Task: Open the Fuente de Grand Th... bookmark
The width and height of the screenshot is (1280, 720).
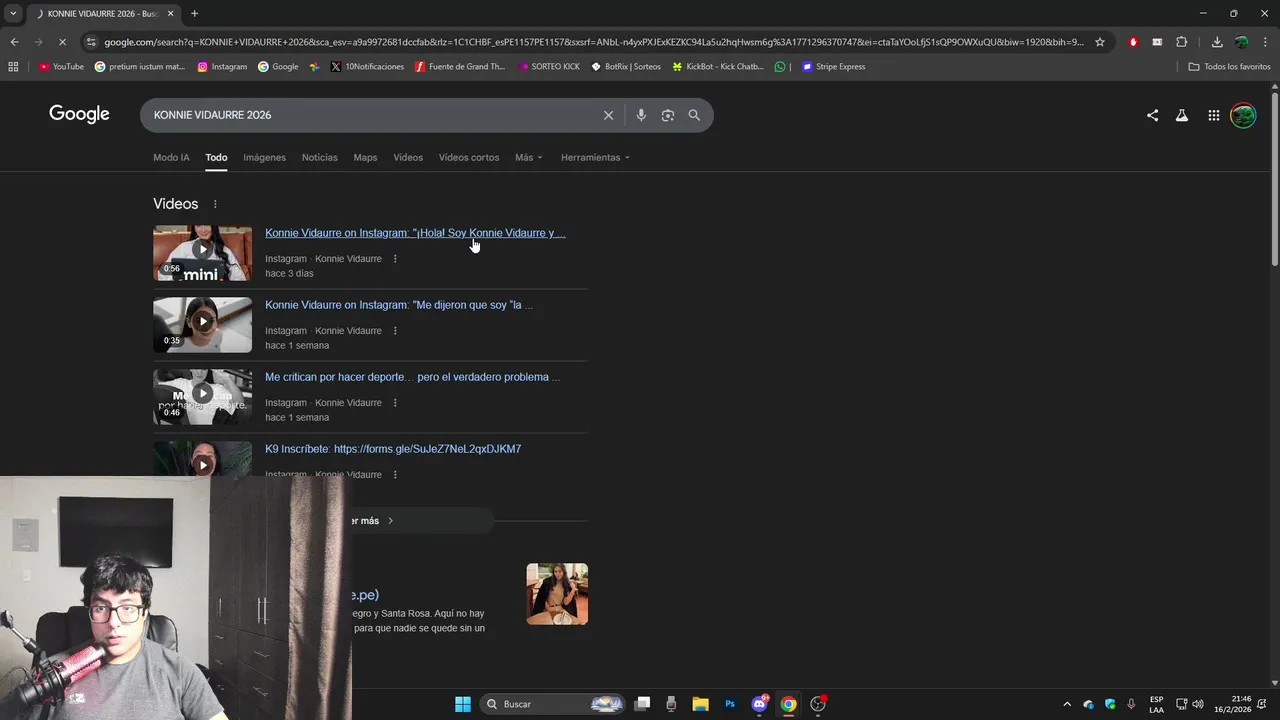Action: pyautogui.click(x=460, y=67)
